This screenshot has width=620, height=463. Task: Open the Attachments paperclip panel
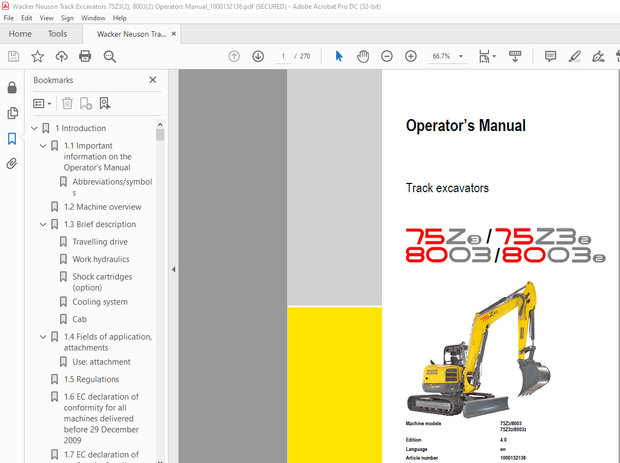pos(12,164)
